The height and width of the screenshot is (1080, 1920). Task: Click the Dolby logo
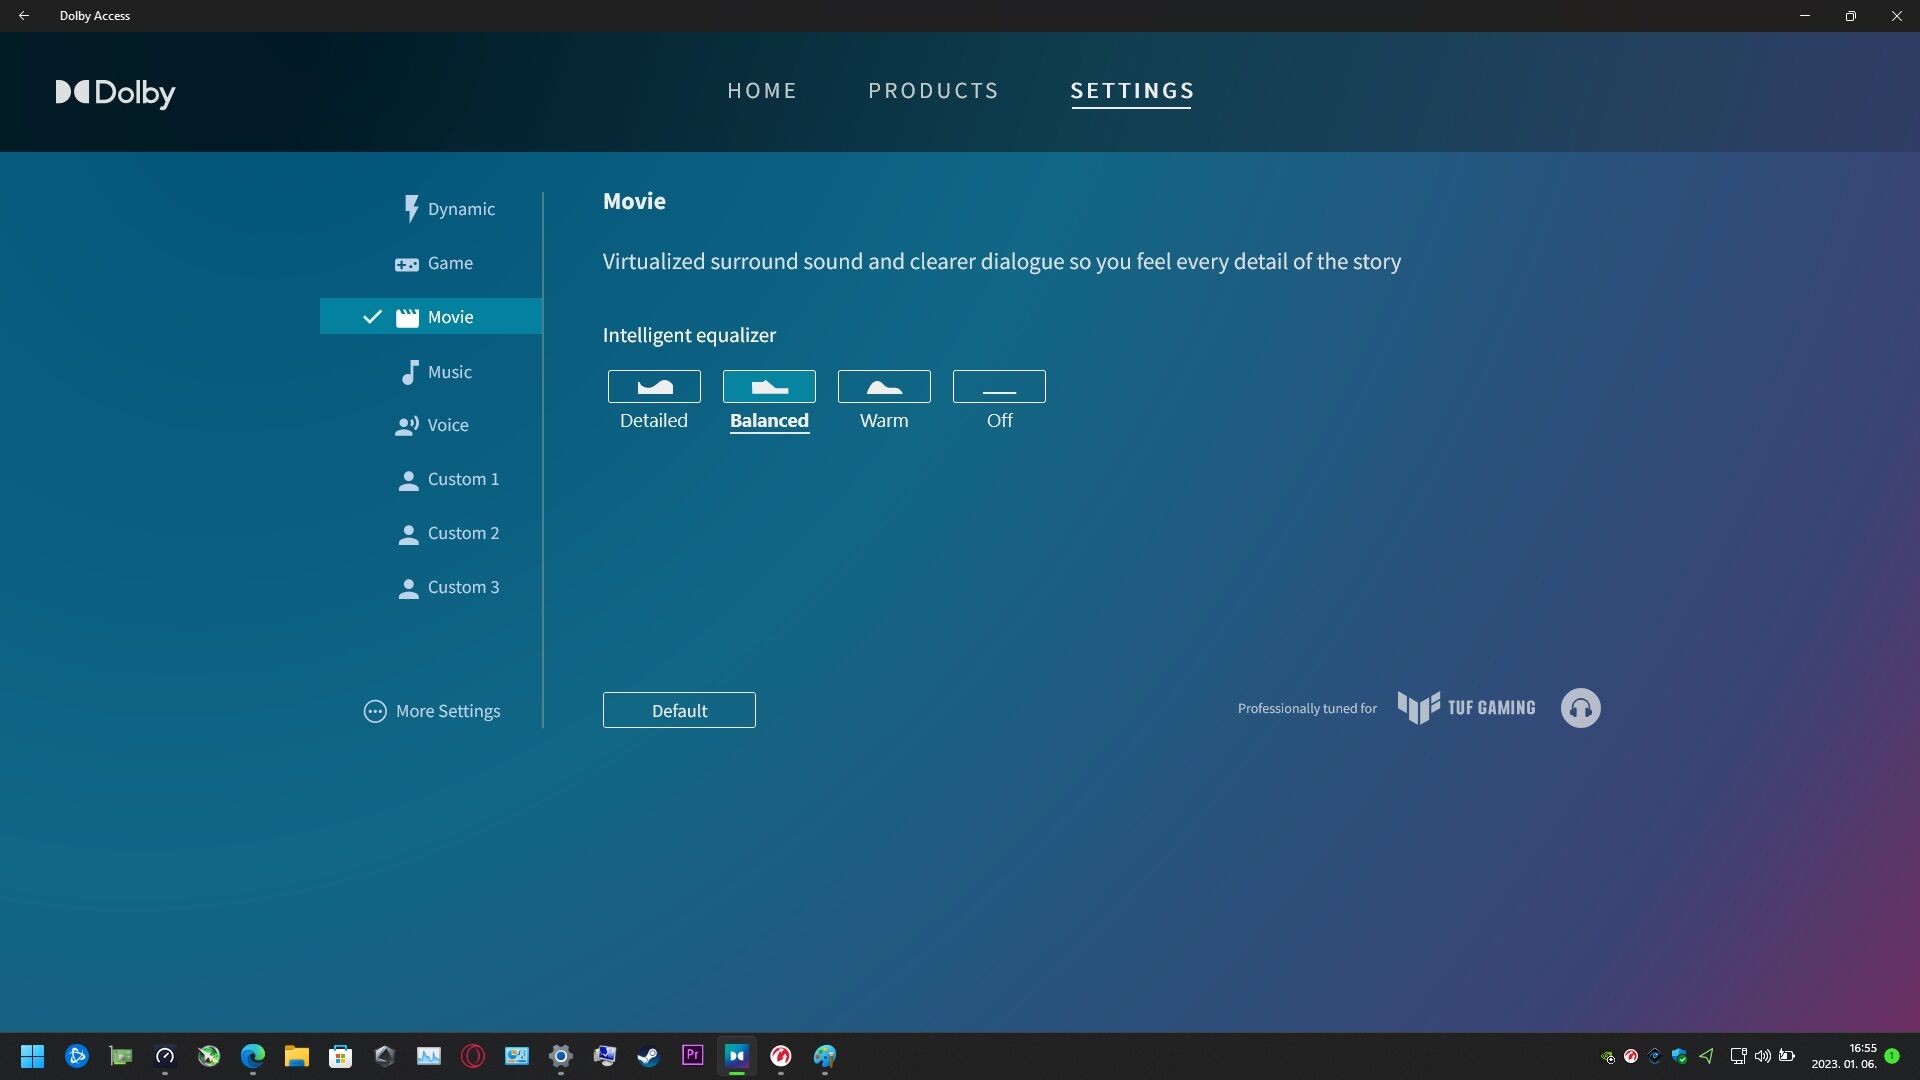(x=115, y=93)
